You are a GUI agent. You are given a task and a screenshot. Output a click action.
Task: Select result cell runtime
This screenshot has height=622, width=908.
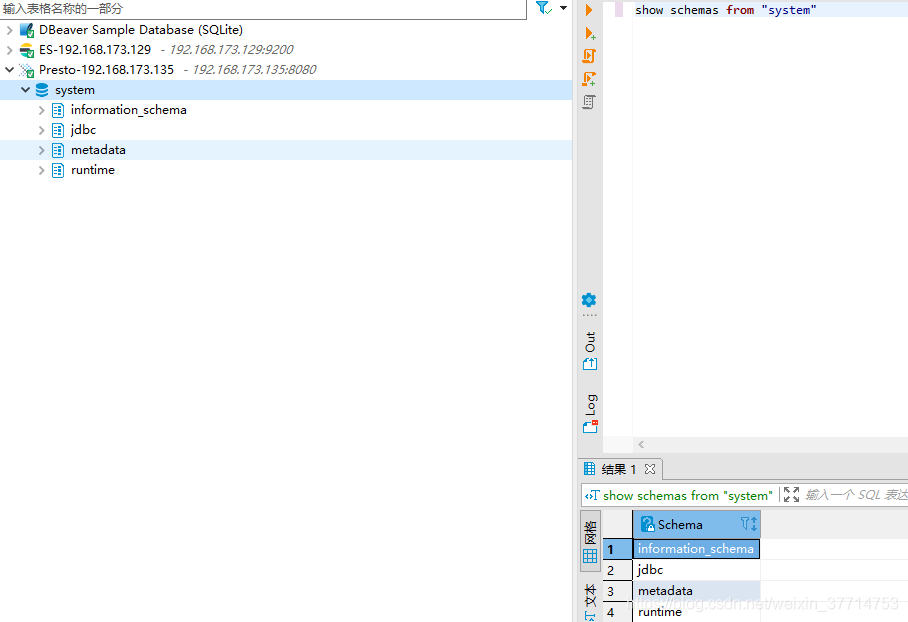click(697, 612)
